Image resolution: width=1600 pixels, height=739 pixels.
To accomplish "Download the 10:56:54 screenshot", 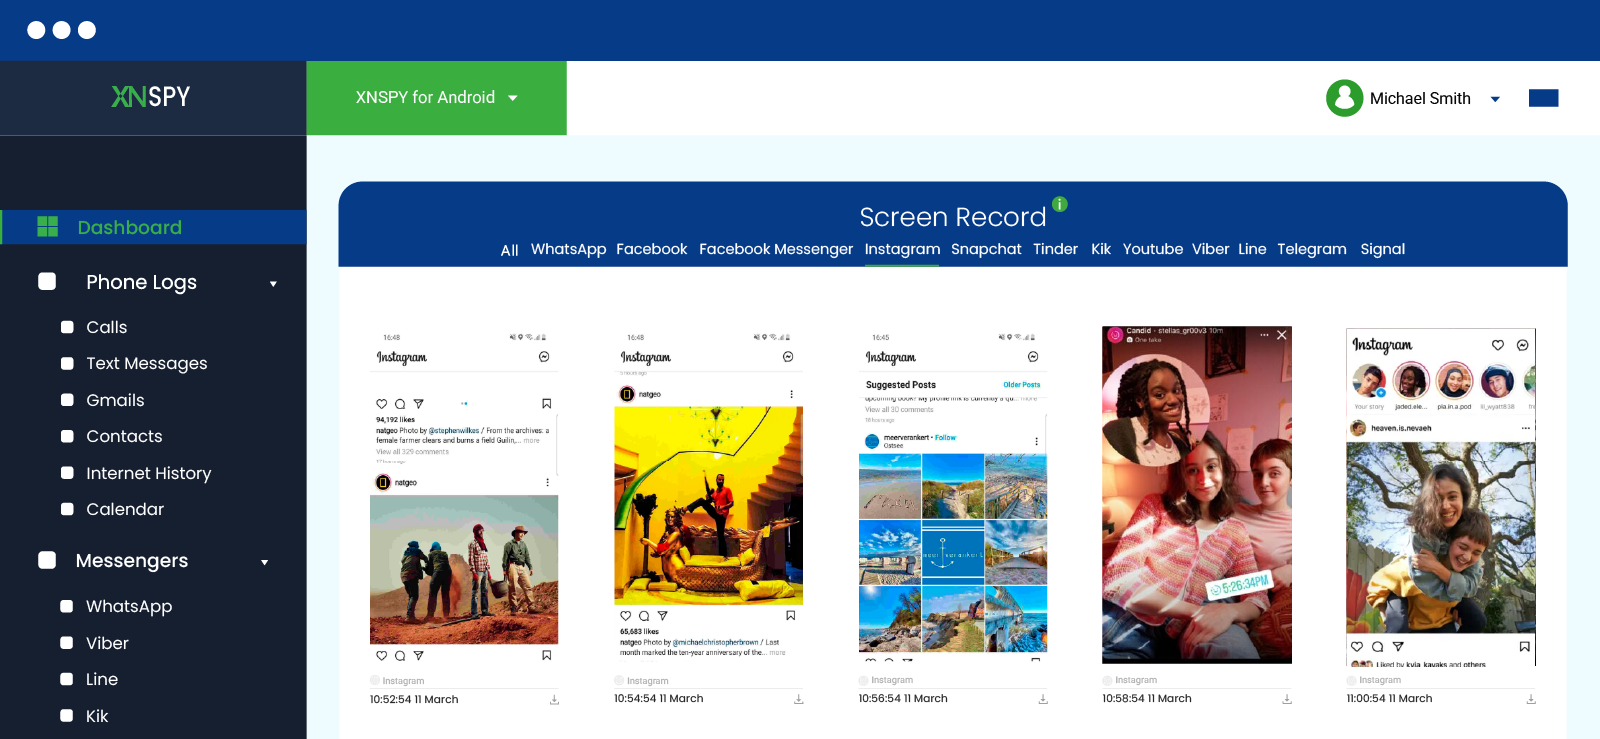I will pyautogui.click(x=1043, y=699).
